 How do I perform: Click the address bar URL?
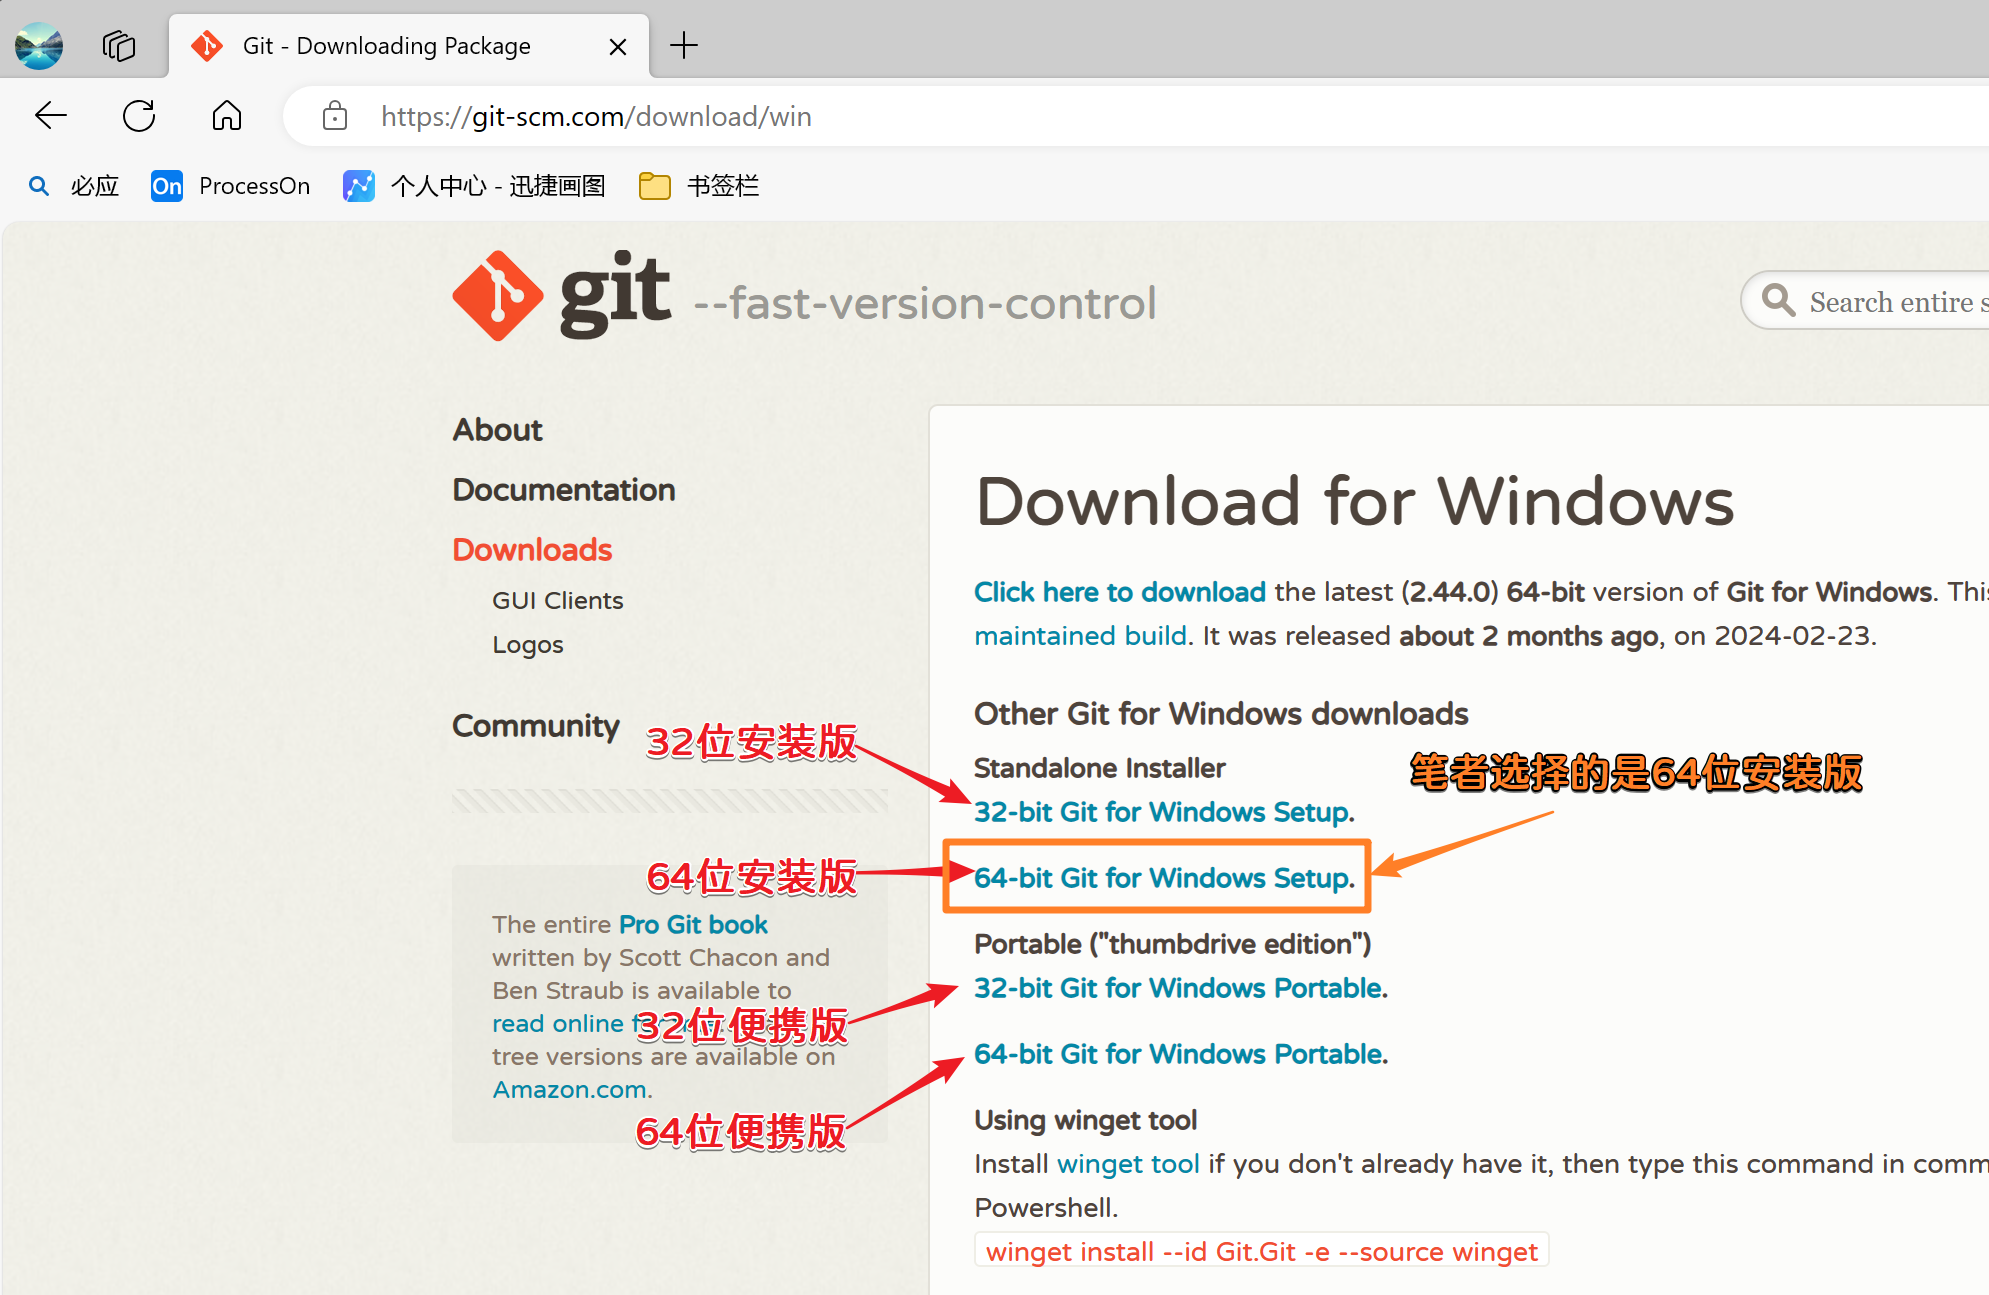(x=596, y=116)
